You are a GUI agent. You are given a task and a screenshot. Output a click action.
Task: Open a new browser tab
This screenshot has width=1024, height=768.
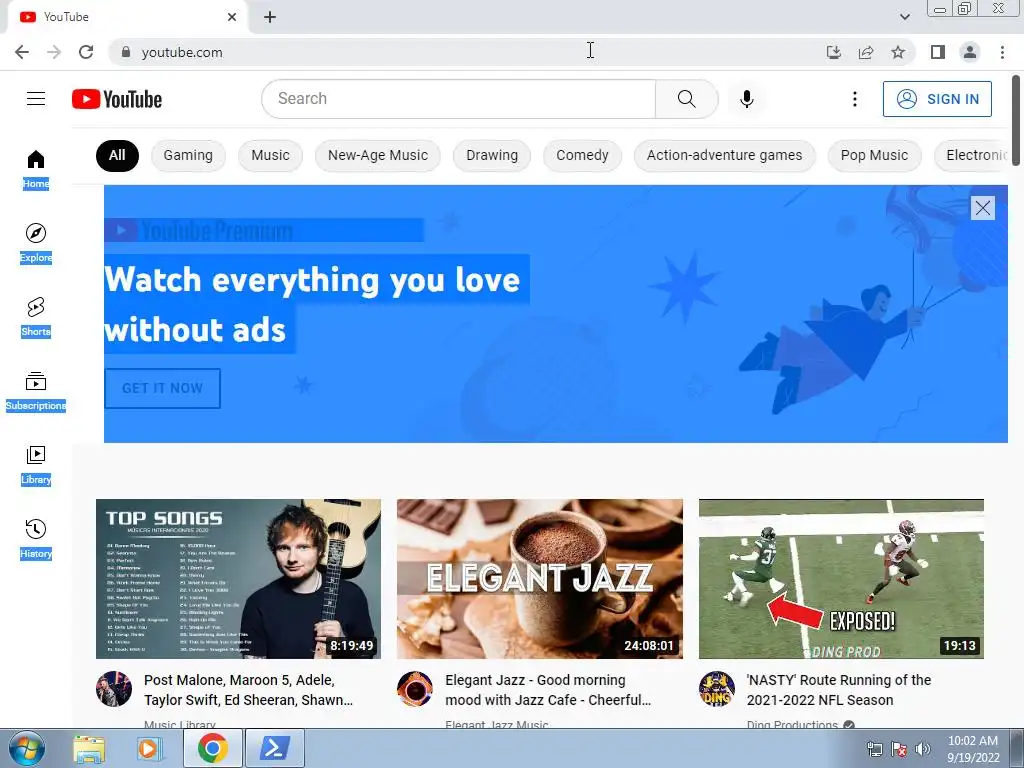[x=270, y=18]
